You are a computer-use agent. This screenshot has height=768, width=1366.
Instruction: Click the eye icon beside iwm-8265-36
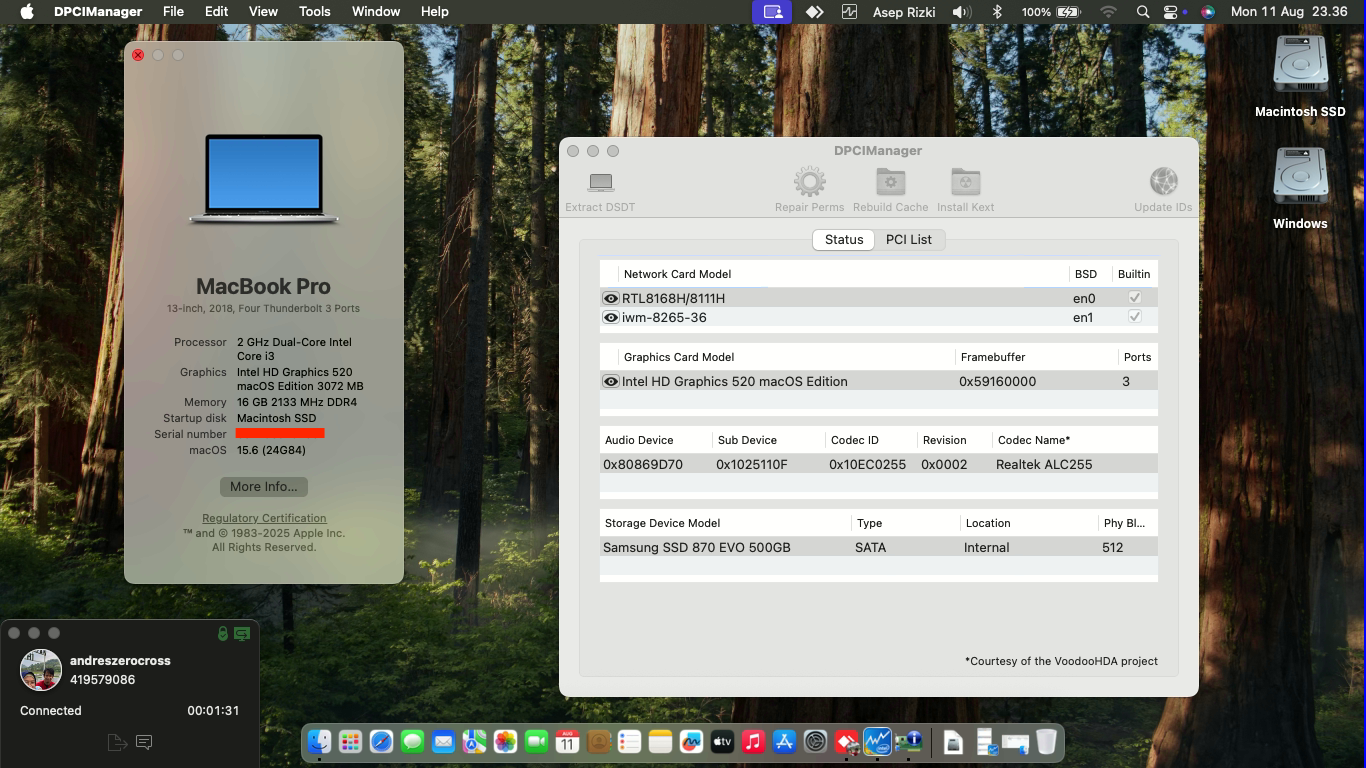[x=610, y=318]
